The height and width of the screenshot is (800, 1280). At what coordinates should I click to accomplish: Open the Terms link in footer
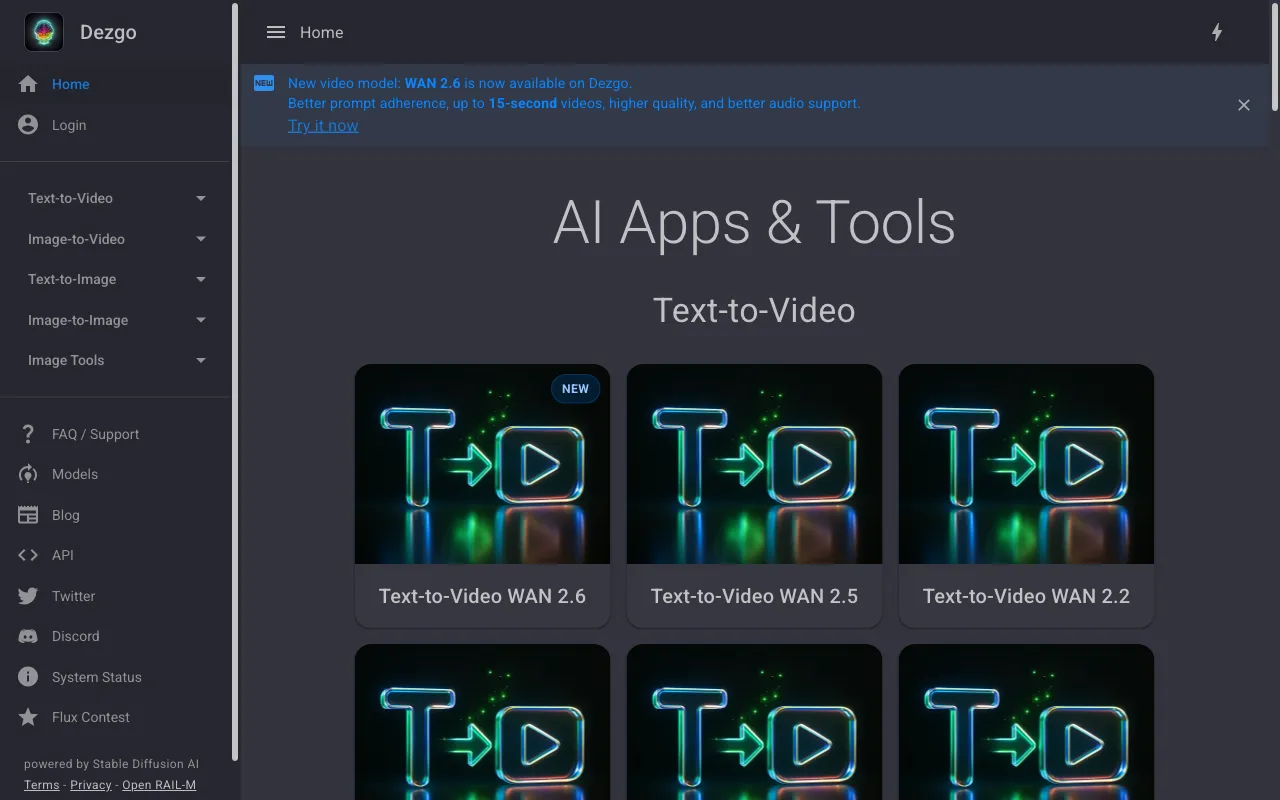coord(42,785)
